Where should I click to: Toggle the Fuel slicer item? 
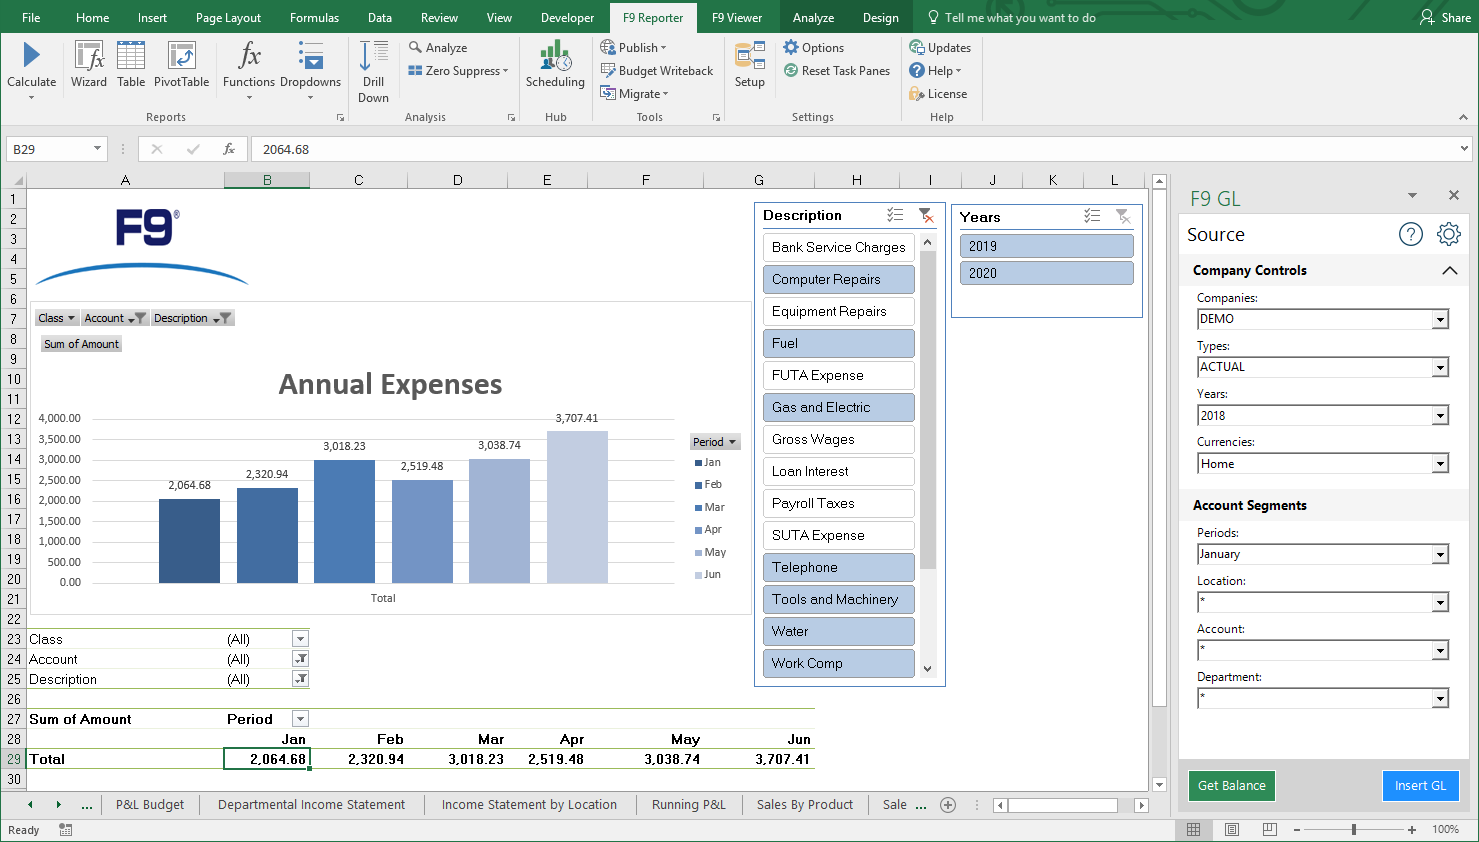[838, 344]
